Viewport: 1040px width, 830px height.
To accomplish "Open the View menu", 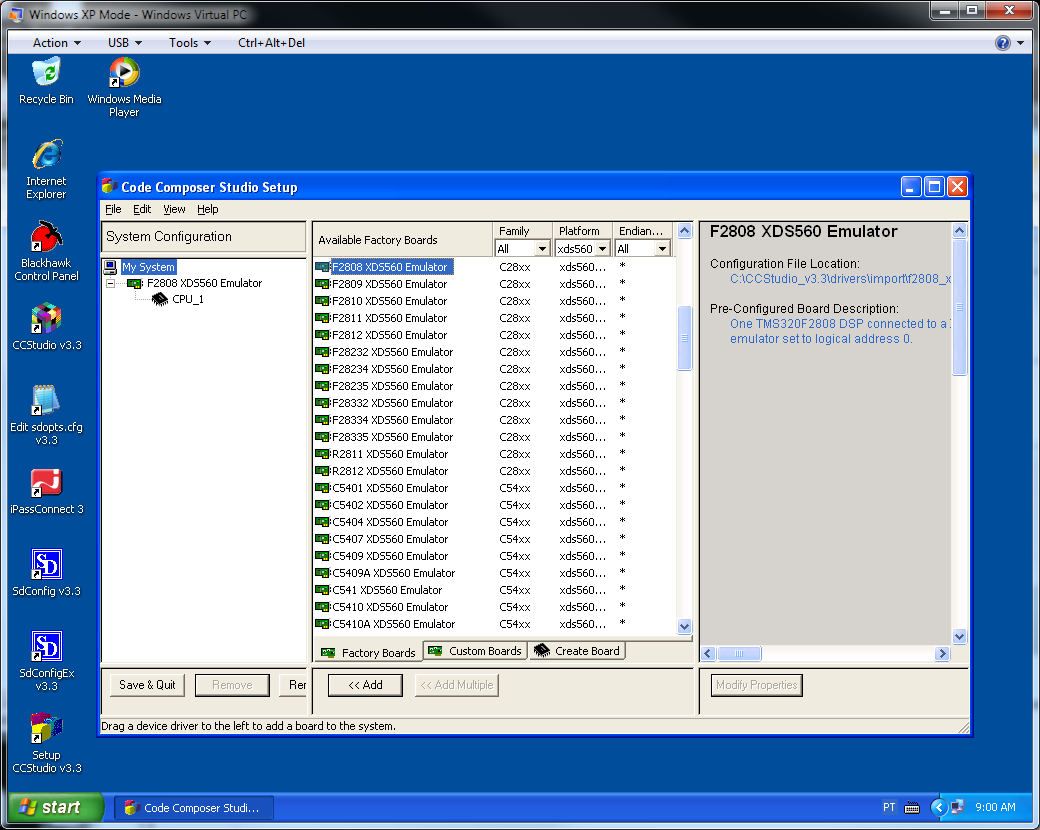I will tap(174, 210).
